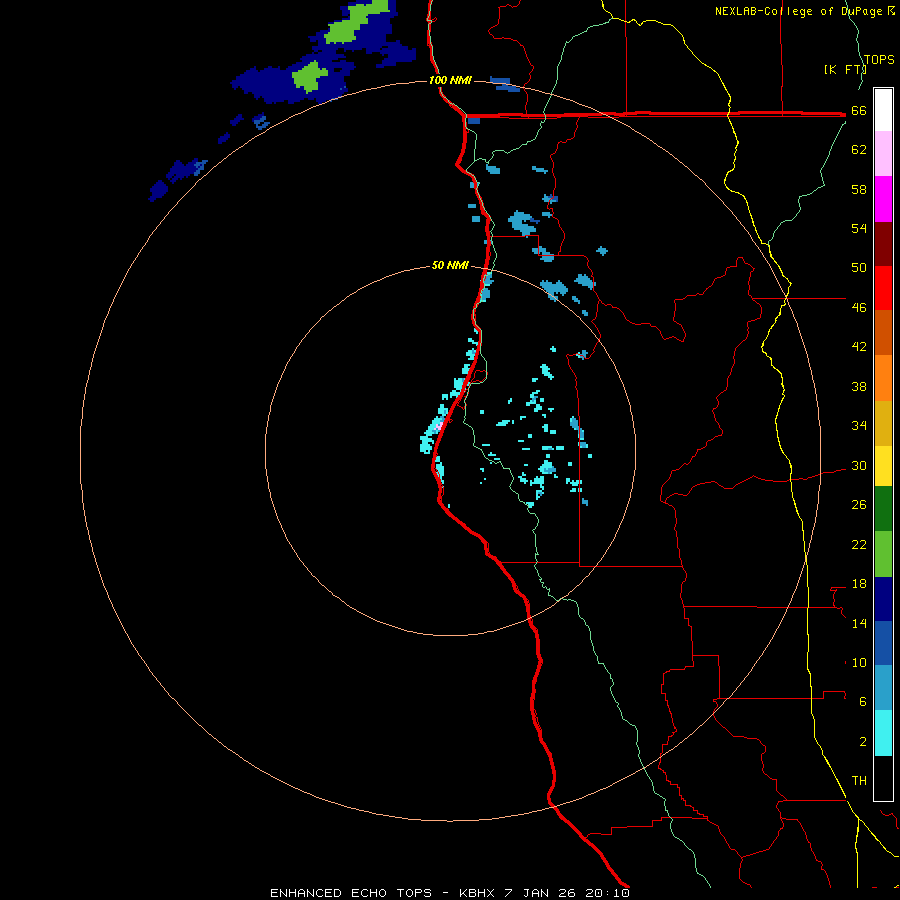Screen dimensions: 900x900
Task: Click the "TOPS" legend heading
Action: click(879, 60)
